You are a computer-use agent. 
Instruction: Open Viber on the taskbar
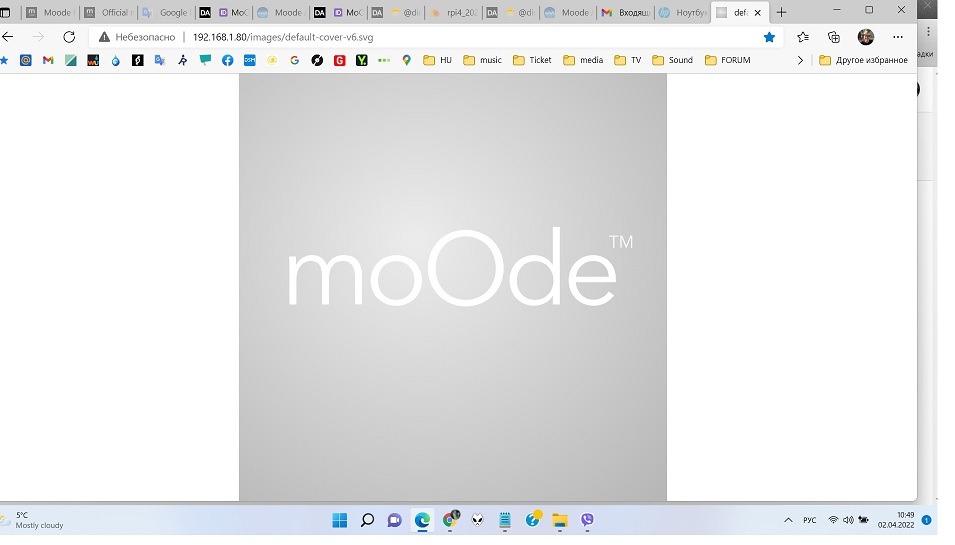coord(587,520)
